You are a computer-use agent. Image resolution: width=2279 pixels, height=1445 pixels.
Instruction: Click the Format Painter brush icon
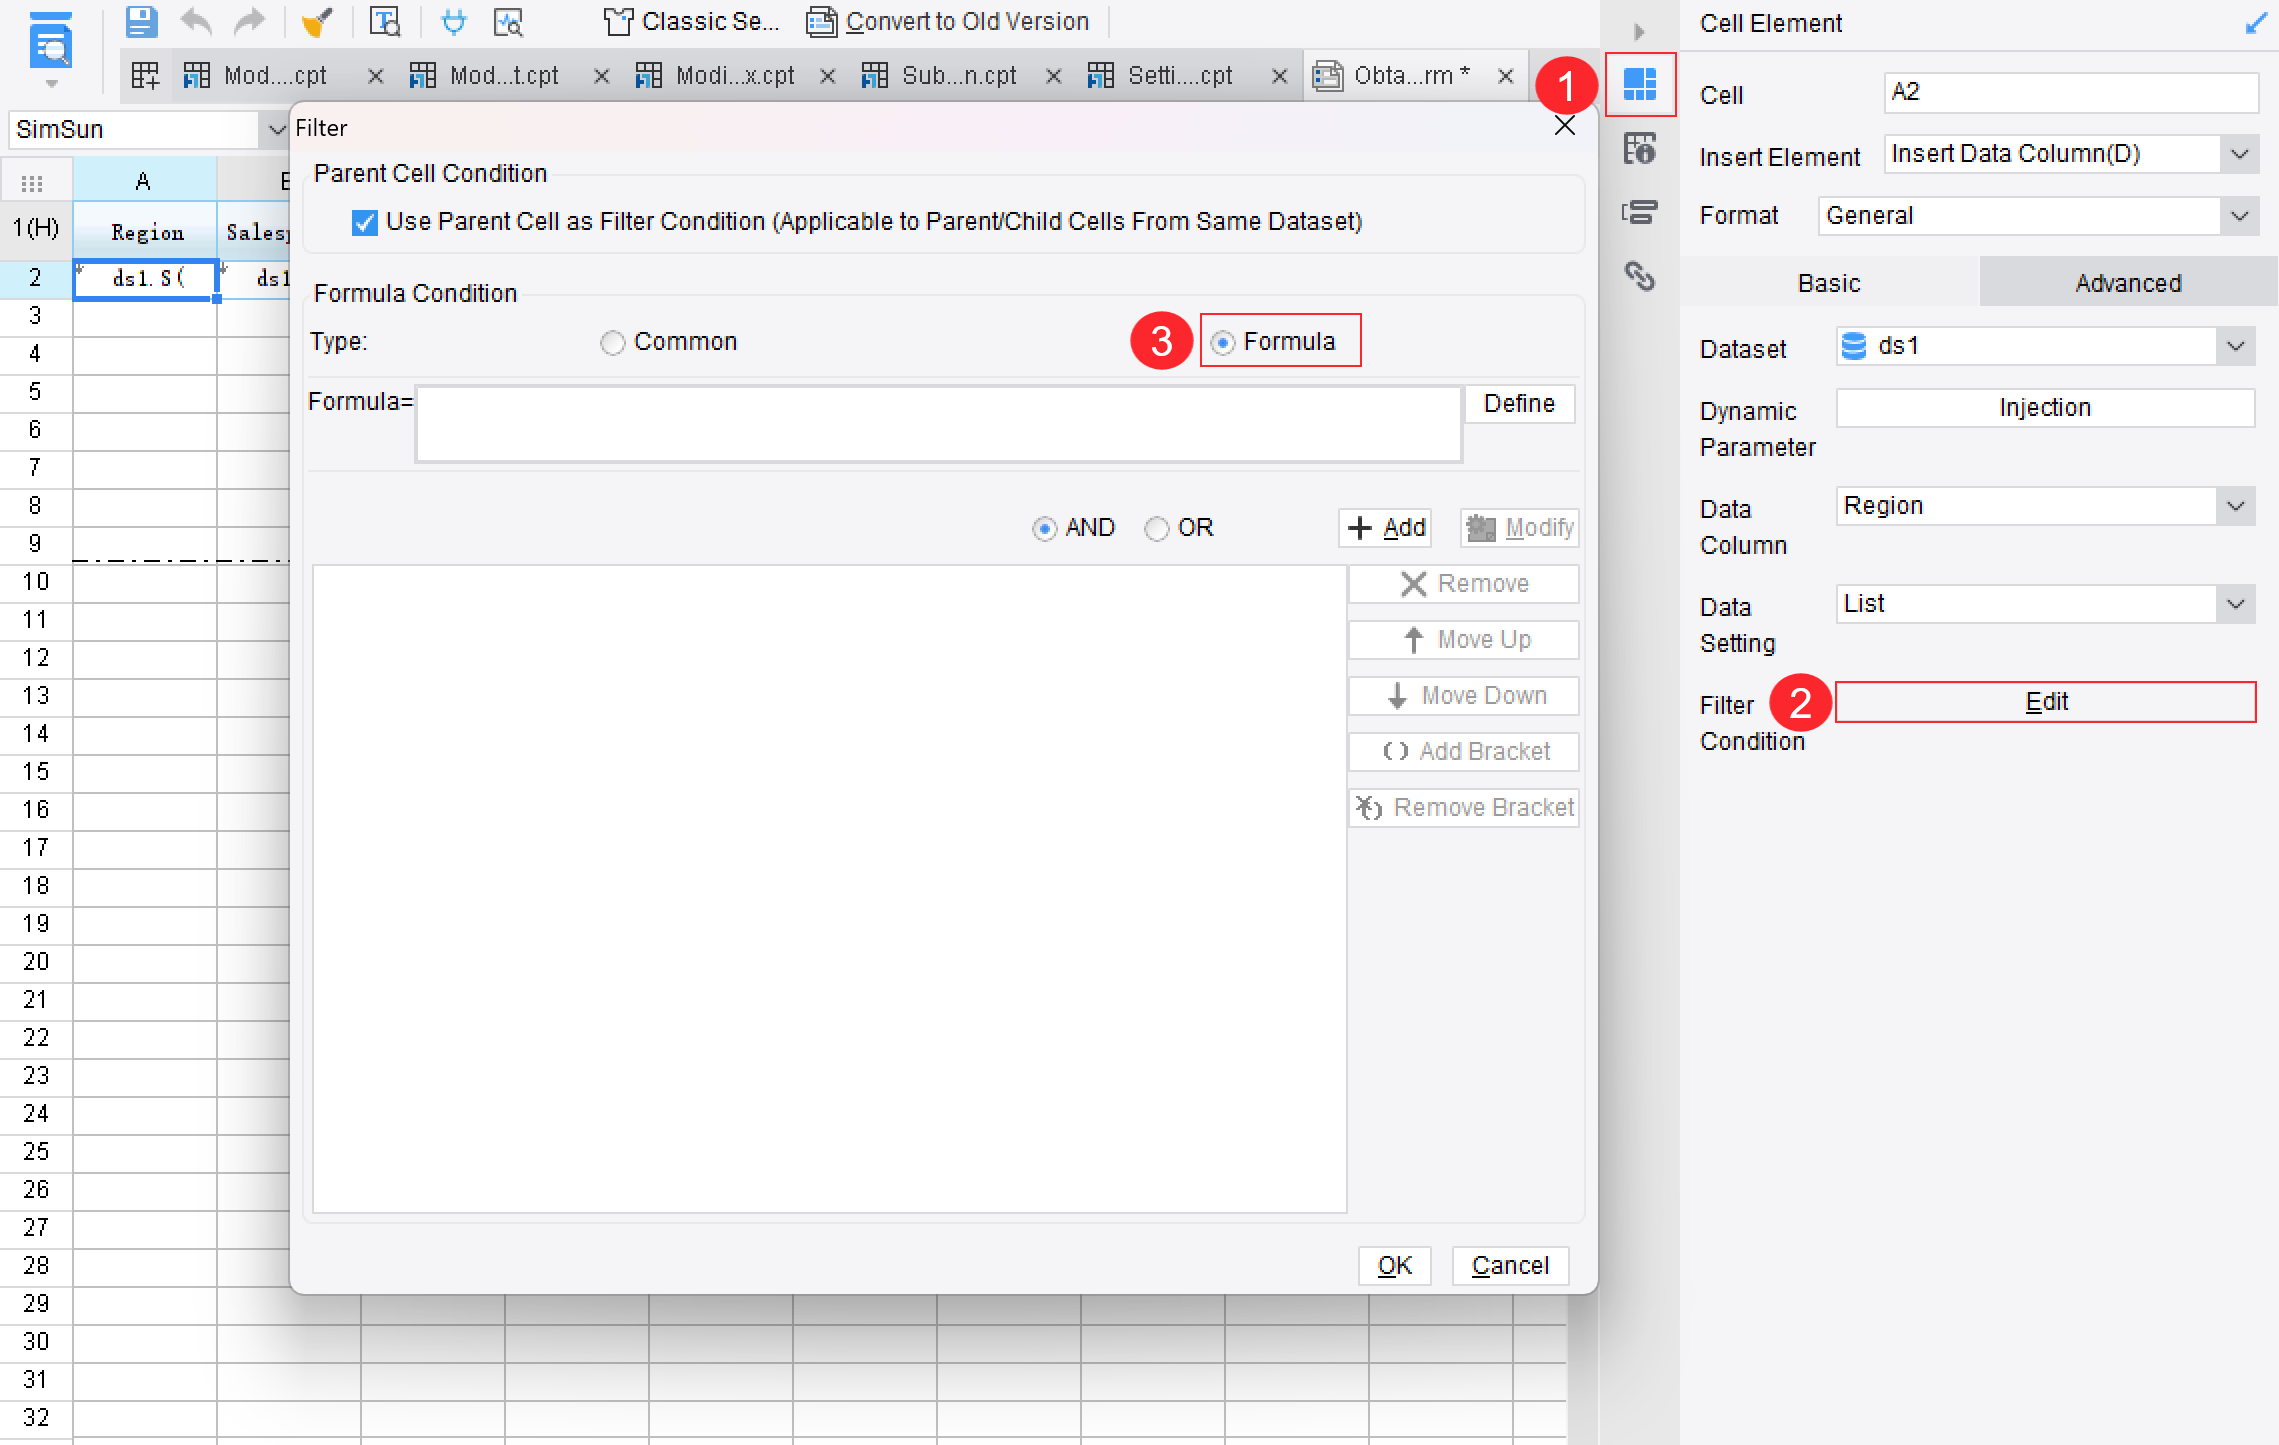(317, 21)
